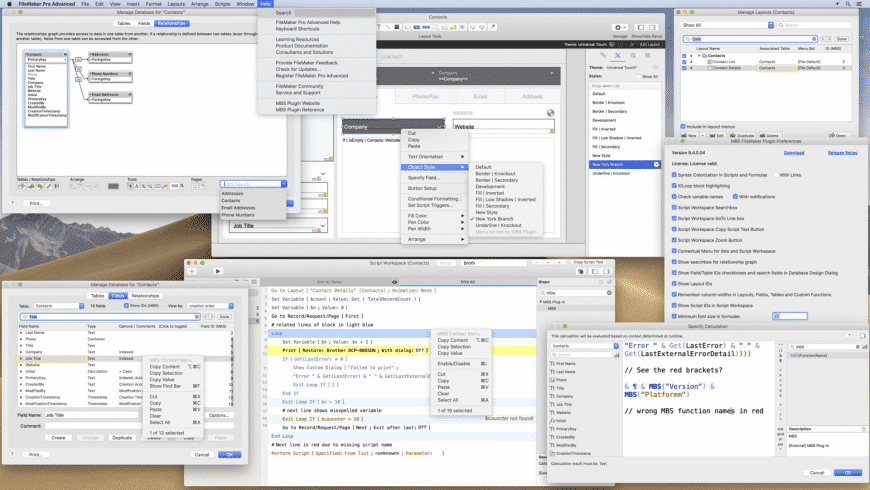Click the run script play button in Script Workspace
870x490 pixels.
218,271
